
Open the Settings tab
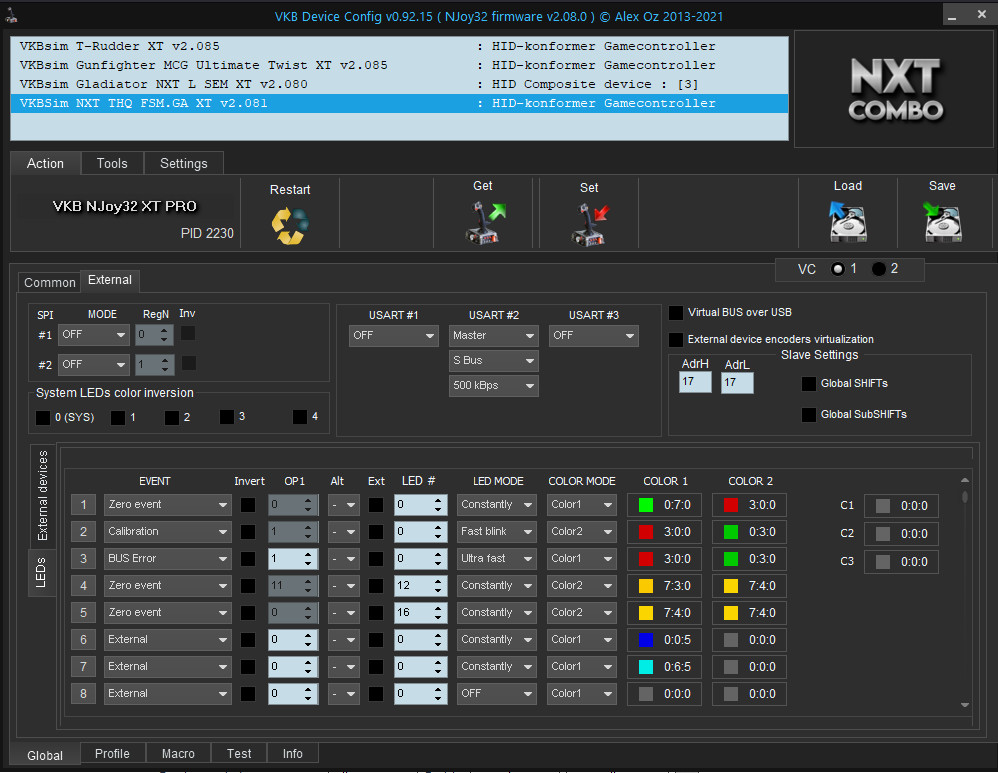pyautogui.click(x=183, y=164)
